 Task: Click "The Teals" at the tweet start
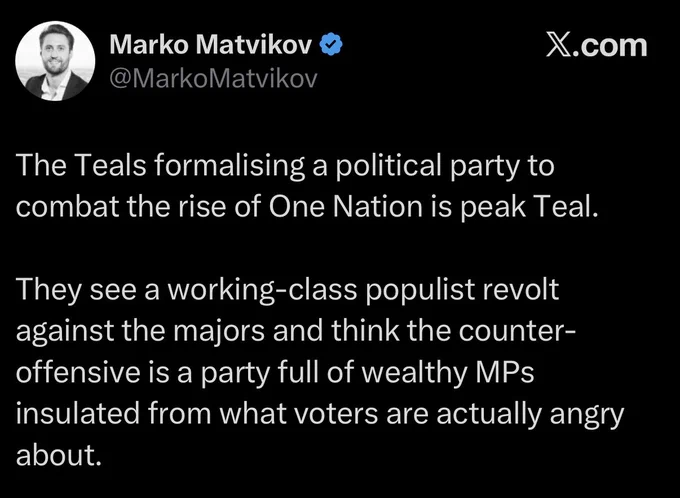[81, 165]
